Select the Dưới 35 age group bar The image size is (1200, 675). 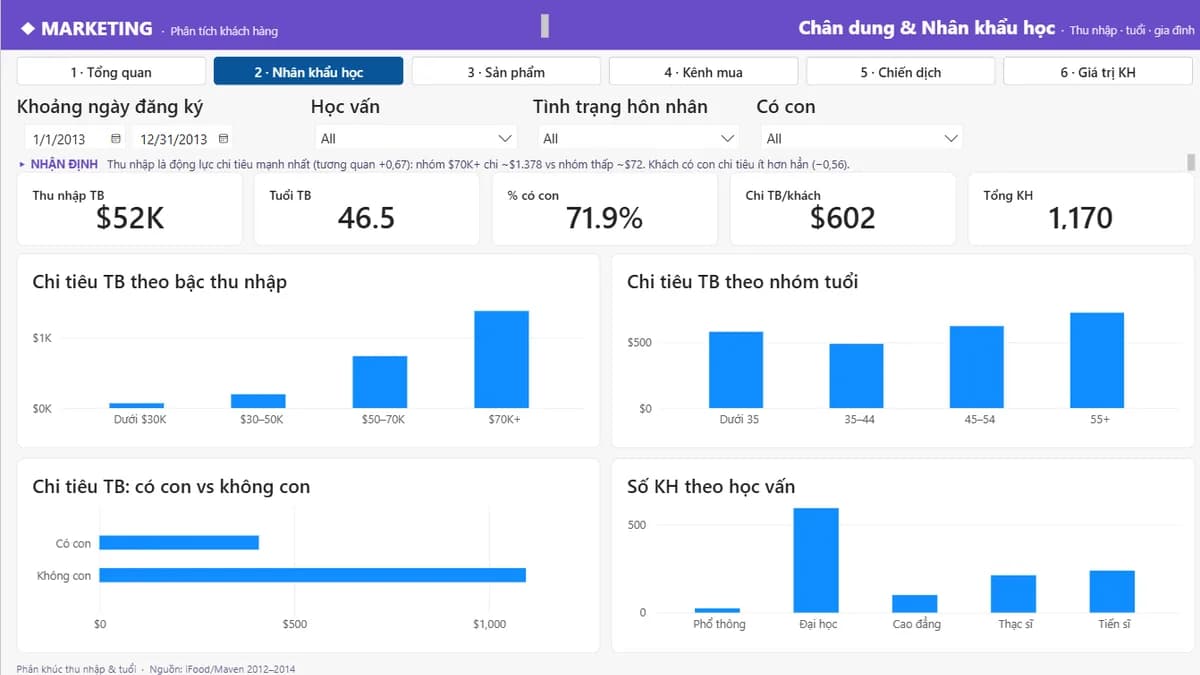736,370
